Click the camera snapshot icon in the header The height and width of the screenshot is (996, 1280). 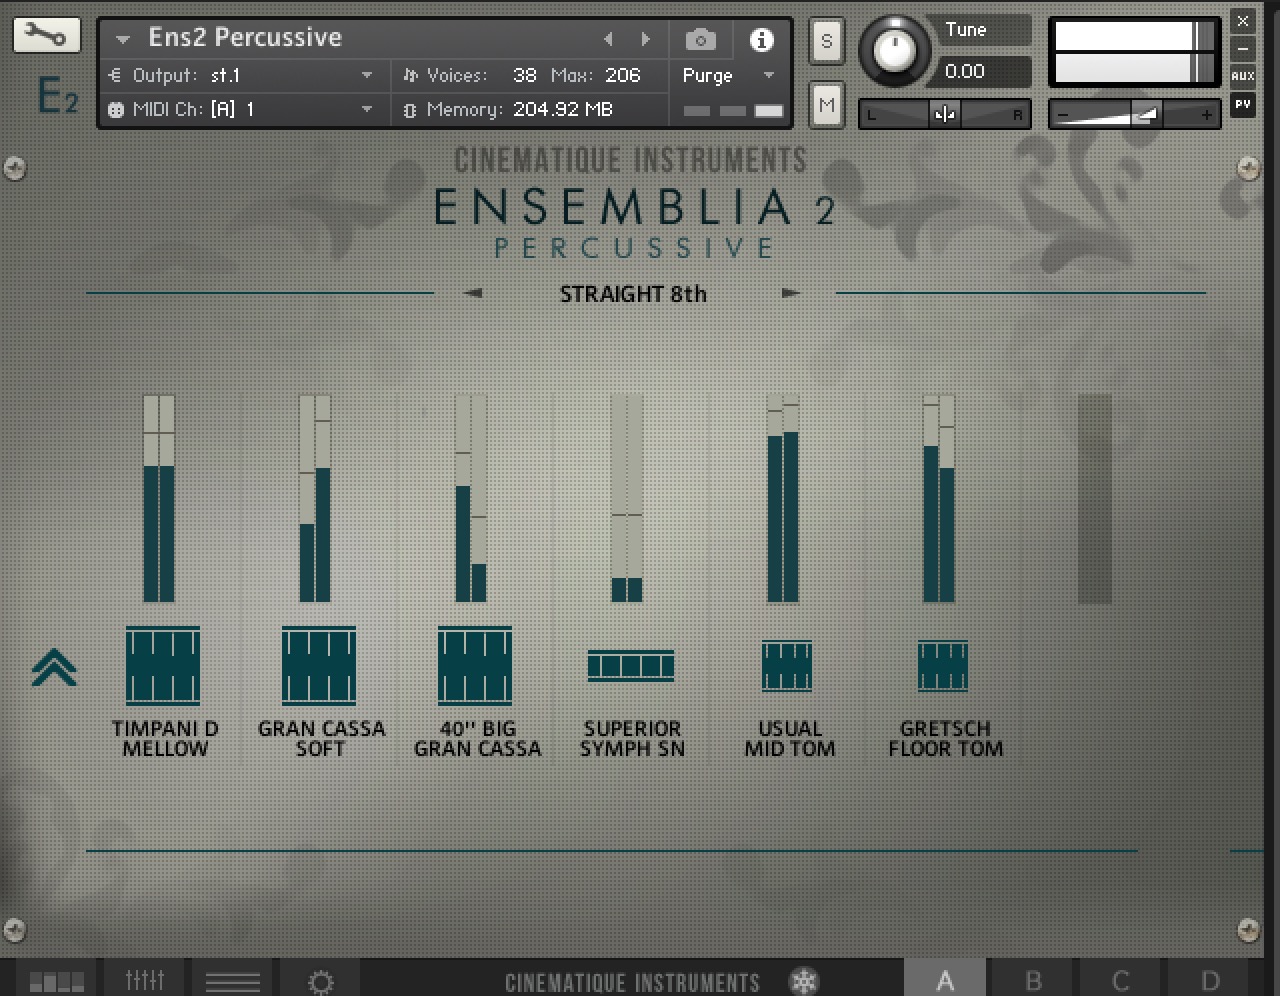pyautogui.click(x=700, y=39)
